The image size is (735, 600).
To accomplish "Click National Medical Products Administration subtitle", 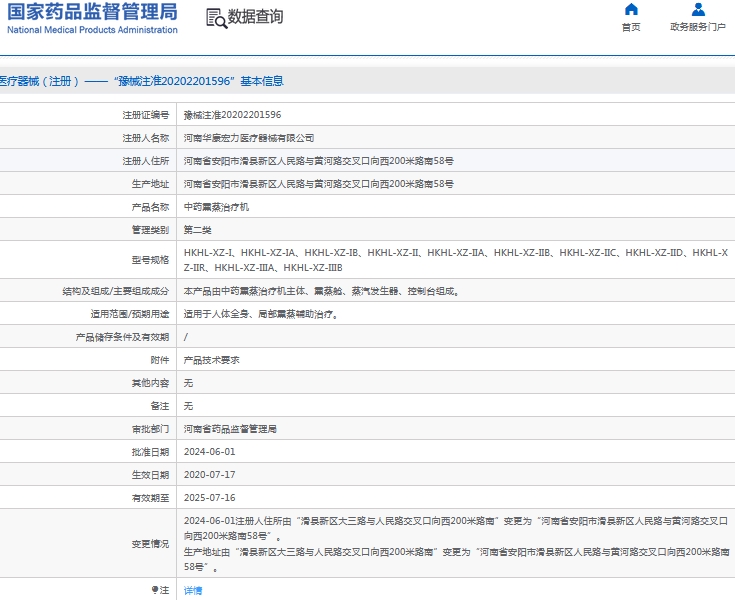I will pyautogui.click(x=92, y=30).
